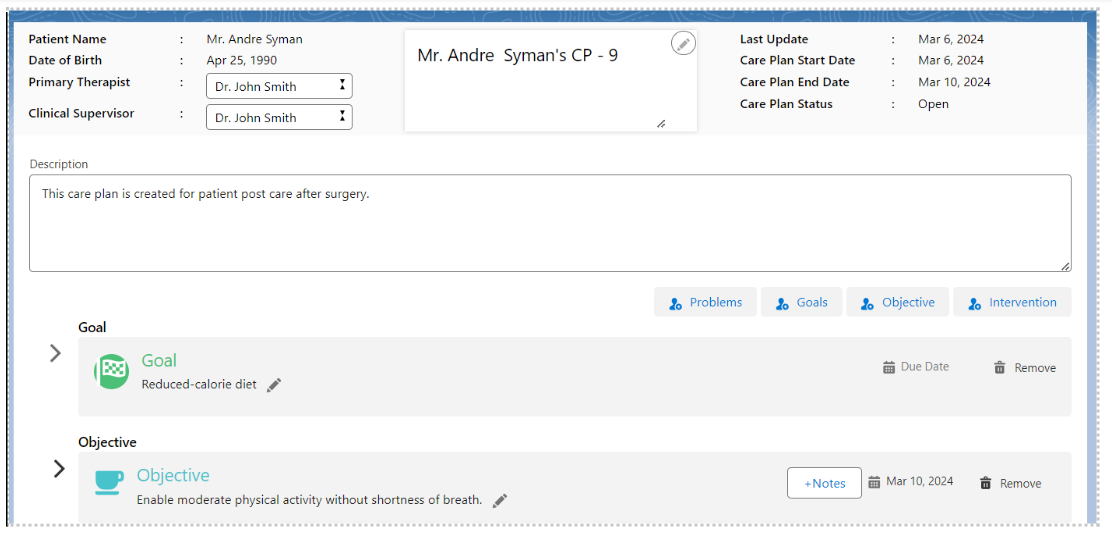Click the calendar icon beside Mar 10, 2024
This screenshot has width=1112, height=537.
tap(875, 482)
